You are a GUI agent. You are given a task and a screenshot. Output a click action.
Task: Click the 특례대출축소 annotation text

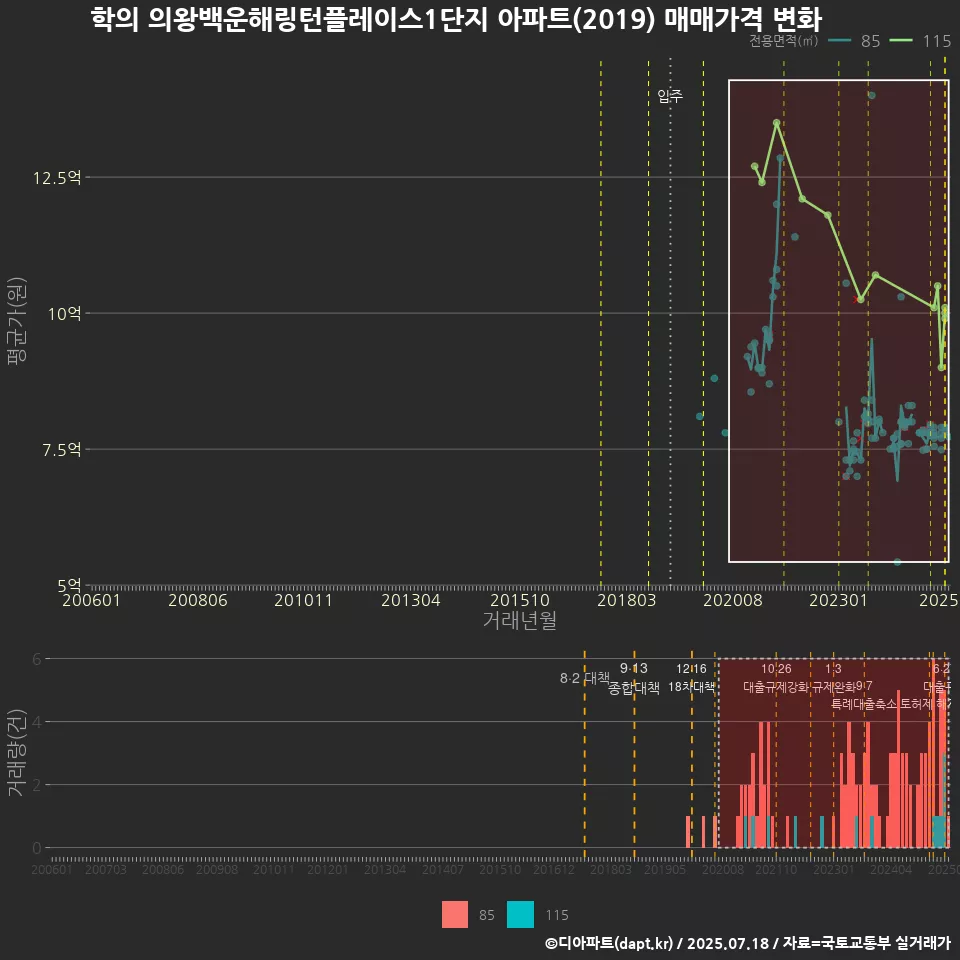[x=864, y=704]
